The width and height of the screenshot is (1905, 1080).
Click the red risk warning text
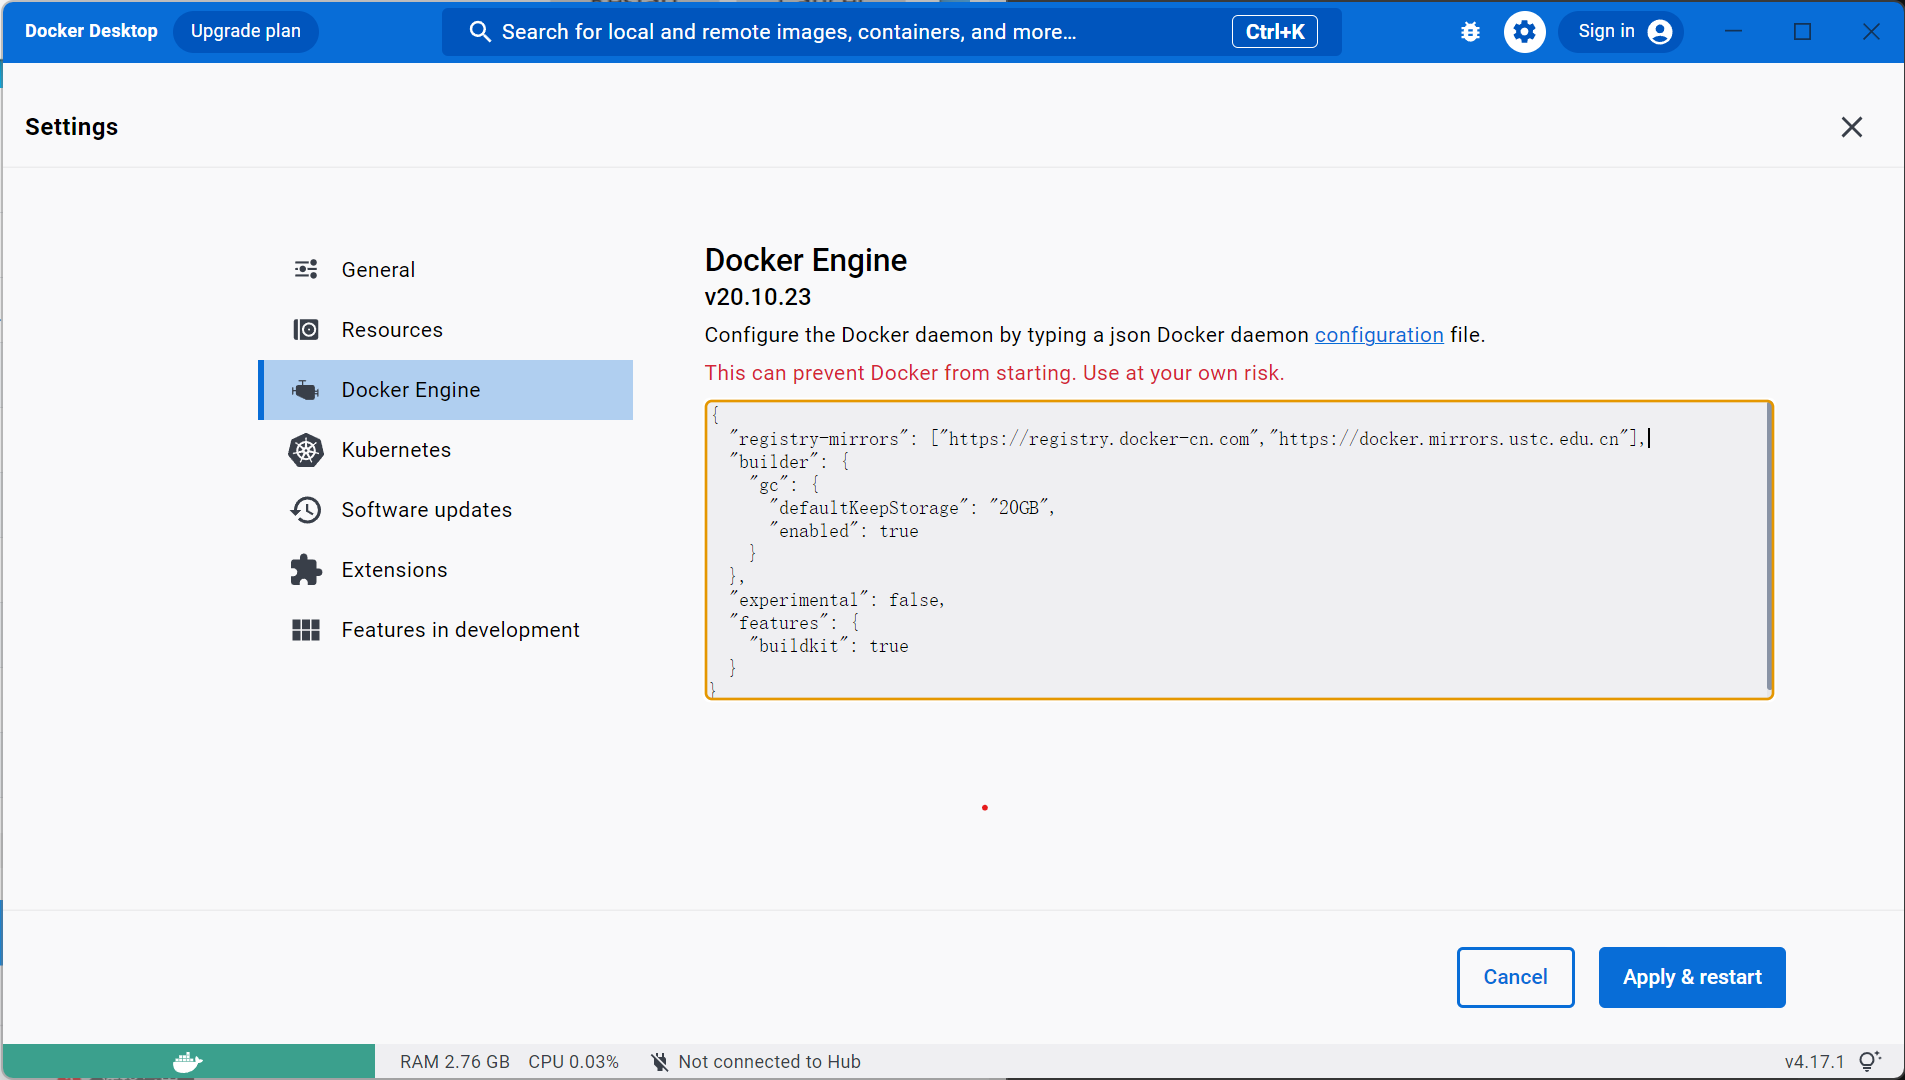994,373
